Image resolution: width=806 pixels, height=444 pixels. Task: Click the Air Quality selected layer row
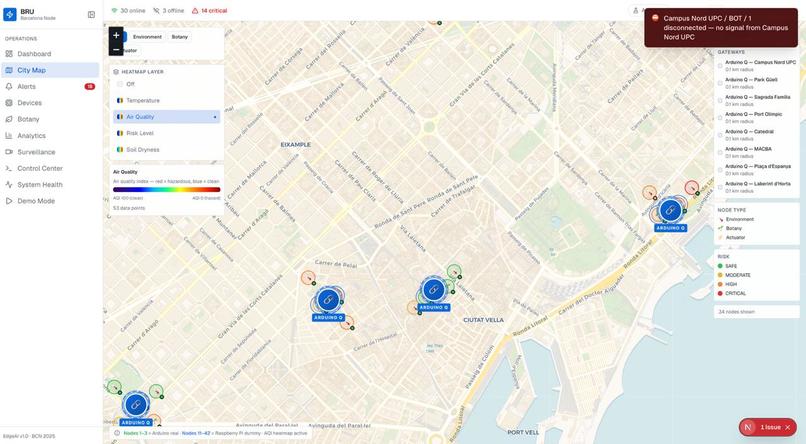[167, 117]
